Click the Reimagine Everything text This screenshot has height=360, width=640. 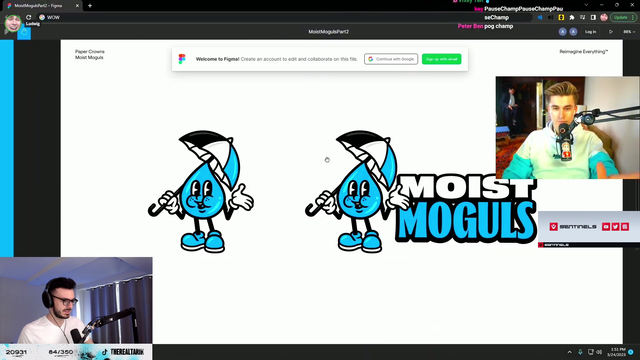pos(584,51)
